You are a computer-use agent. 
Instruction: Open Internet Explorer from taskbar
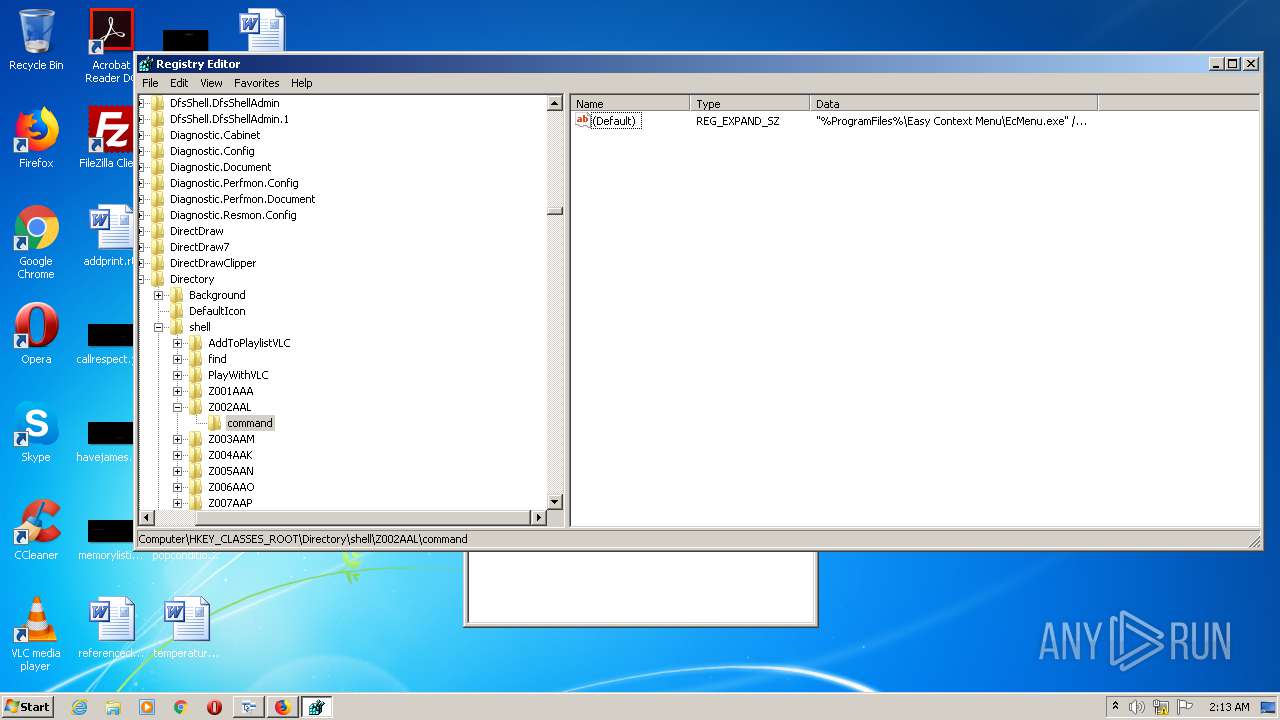click(x=79, y=707)
